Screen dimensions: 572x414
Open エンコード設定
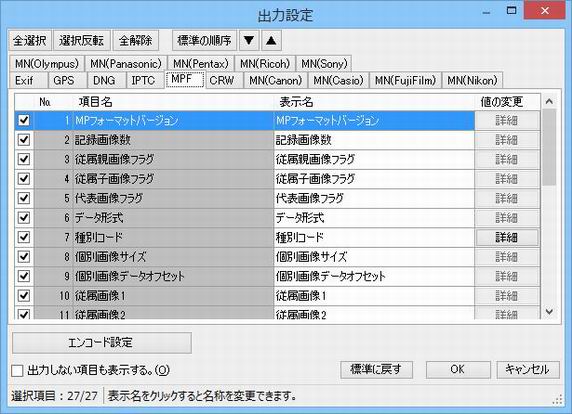(x=102, y=343)
